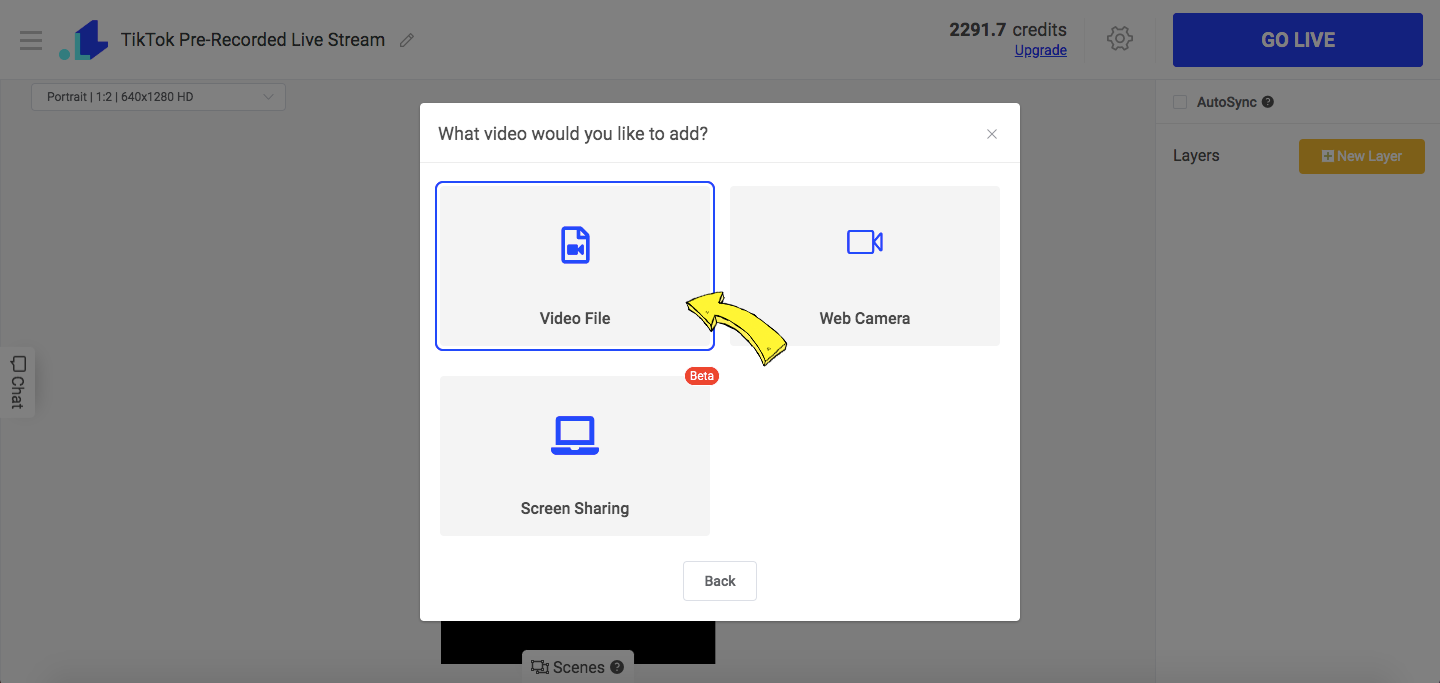This screenshot has height=683, width=1440.
Task: Open the Scenes panel
Action: (577, 666)
